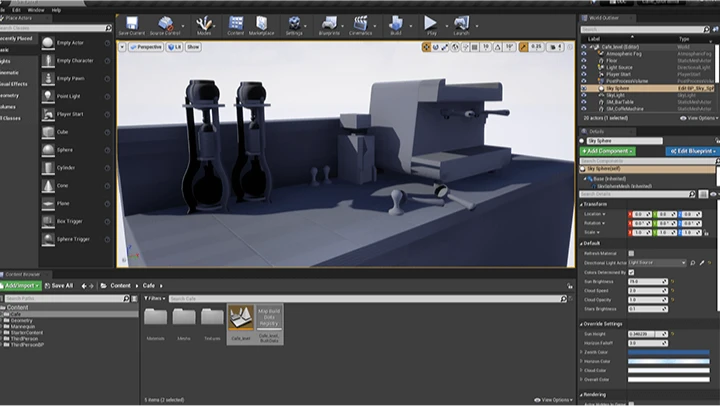The height and width of the screenshot is (406, 720).
Task: Click the Show button in viewport
Action: 193,47
